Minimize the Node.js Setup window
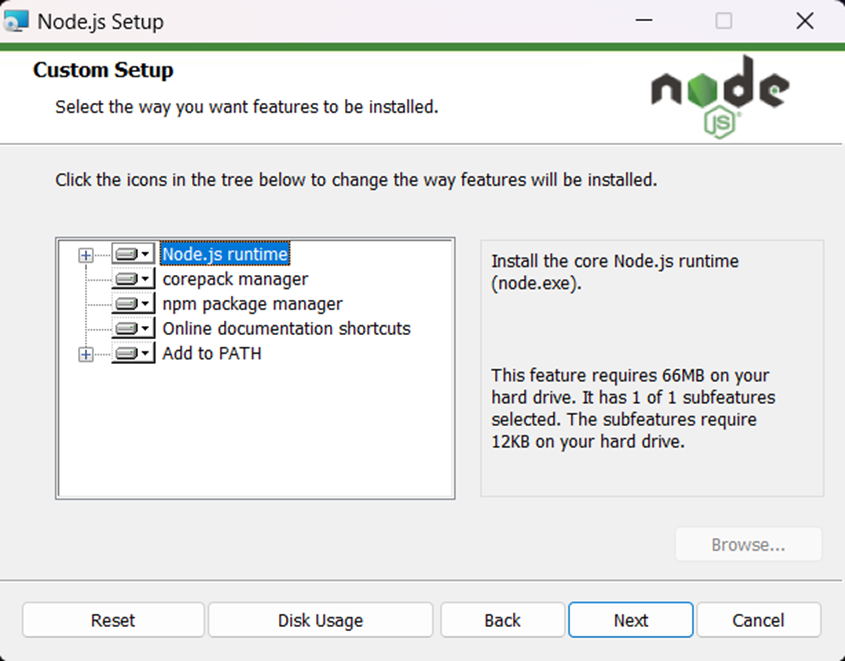This screenshot has width=845, height=661. (644, 21)
